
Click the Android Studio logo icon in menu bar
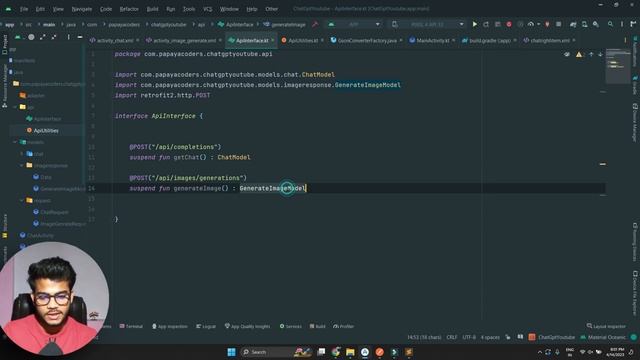[8, 9]
